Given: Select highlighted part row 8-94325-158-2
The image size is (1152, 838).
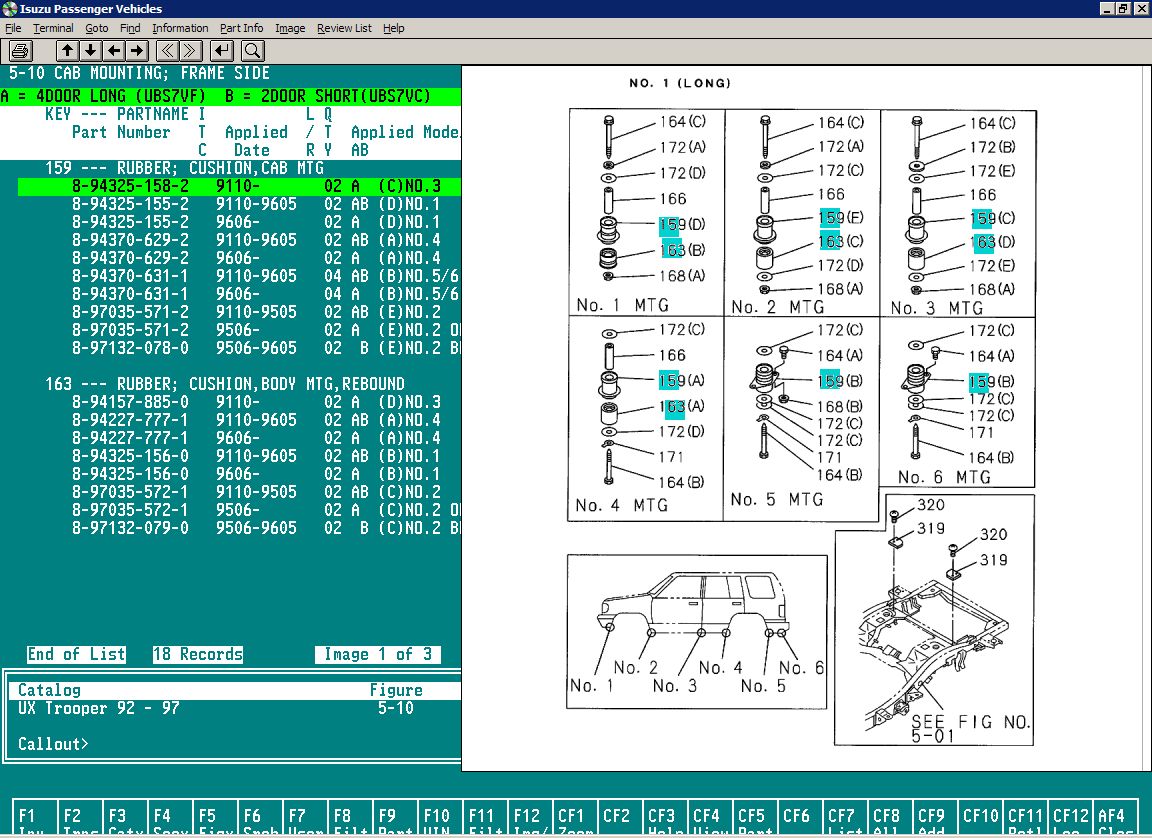Looking at the screenshot, I should coord(240,187).
